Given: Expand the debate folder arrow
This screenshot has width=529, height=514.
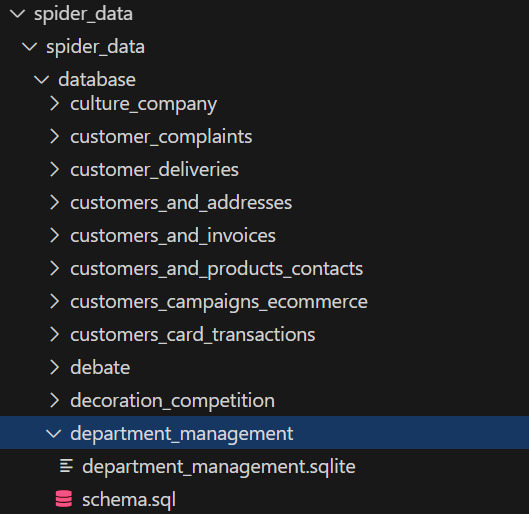Looking at the screenshot, I should 54,367.
